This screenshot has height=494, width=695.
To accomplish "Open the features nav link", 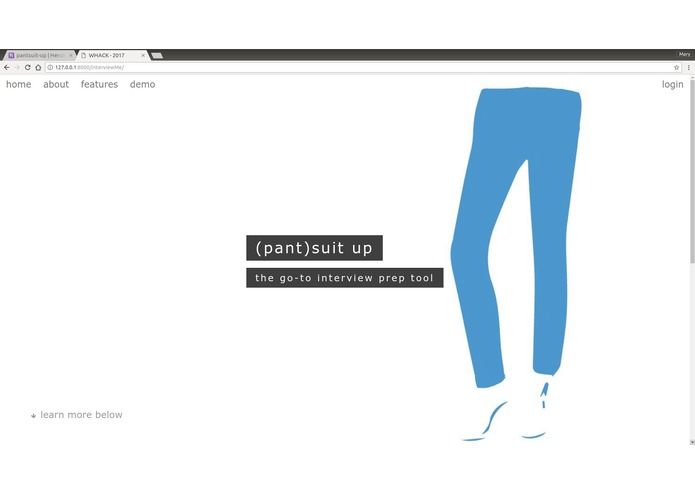I will 99,84.
